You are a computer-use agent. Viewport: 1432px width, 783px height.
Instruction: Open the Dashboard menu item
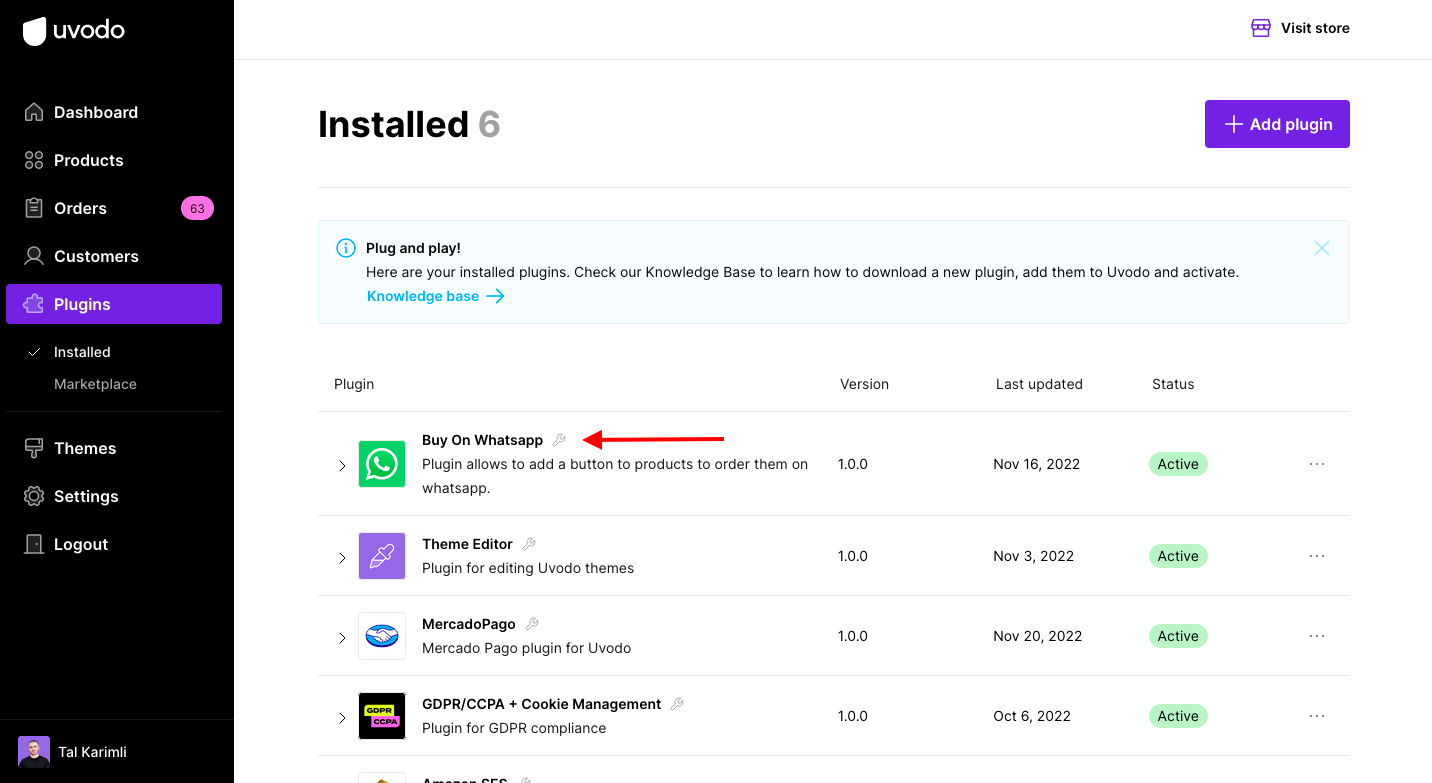(x=114, y=112)
